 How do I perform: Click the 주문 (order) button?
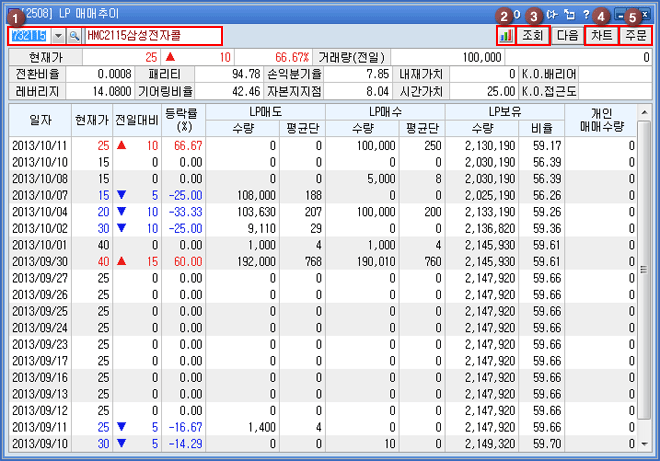coord(636,35)
